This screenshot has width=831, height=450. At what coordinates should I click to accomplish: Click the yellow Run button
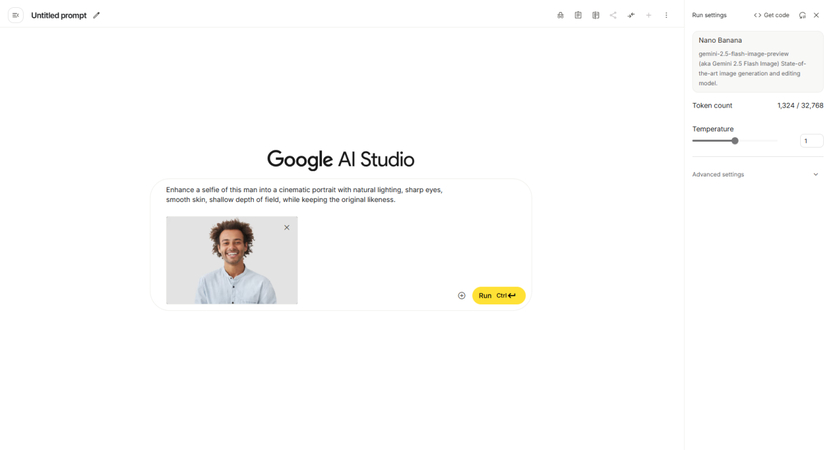pos(499,296)
